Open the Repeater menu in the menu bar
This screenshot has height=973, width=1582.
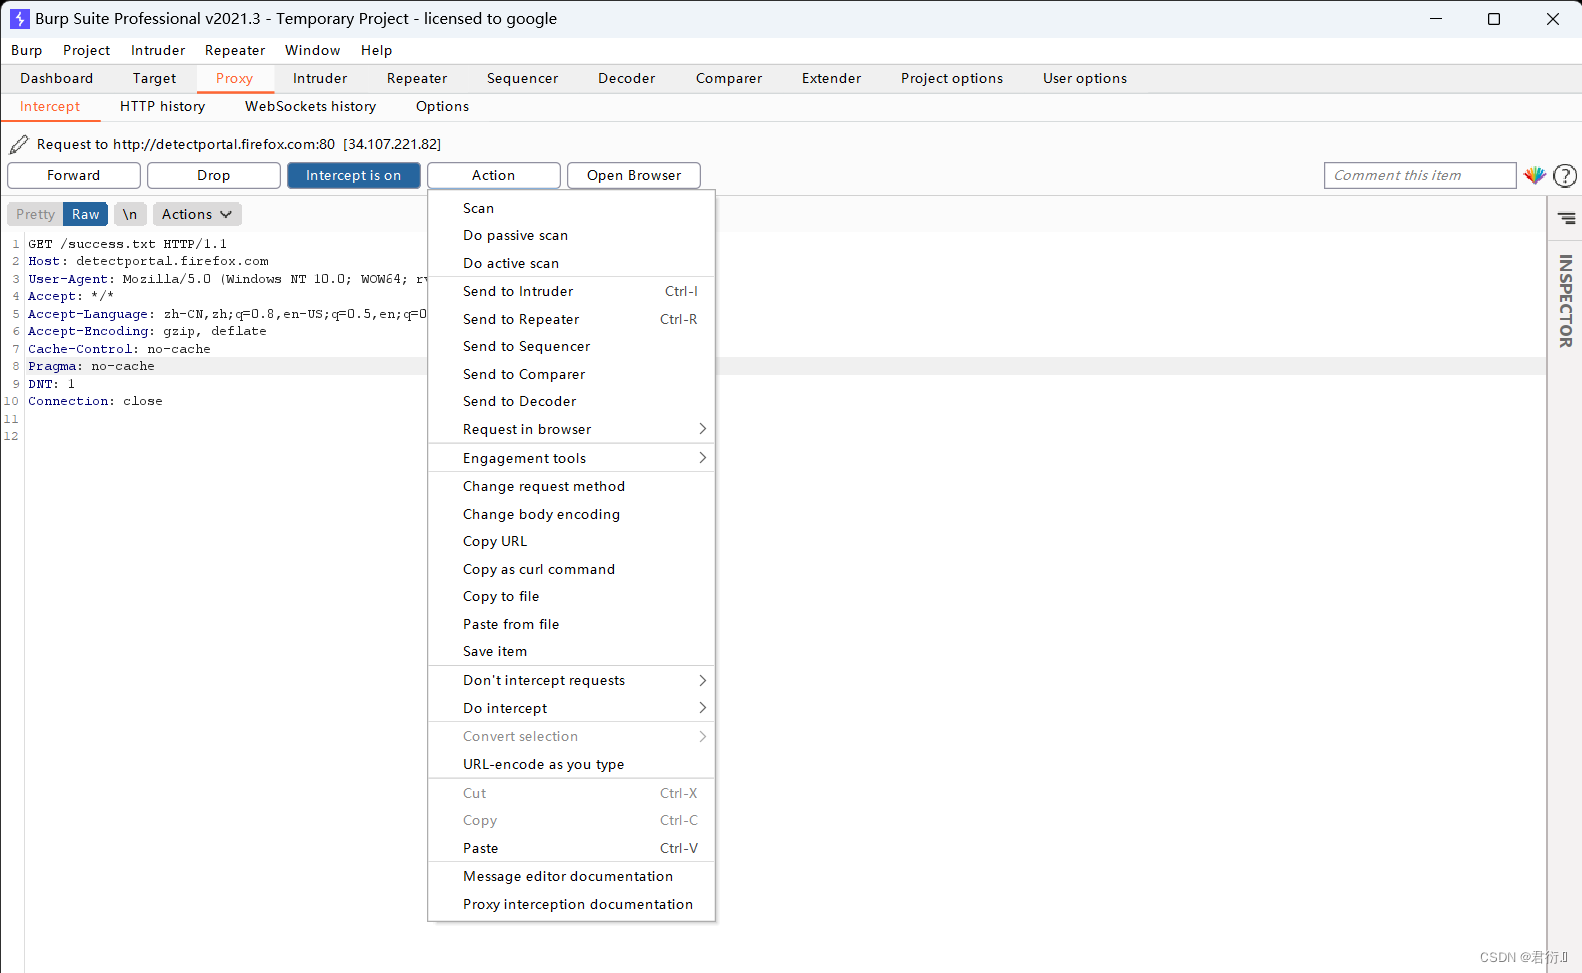coord(235,50)
